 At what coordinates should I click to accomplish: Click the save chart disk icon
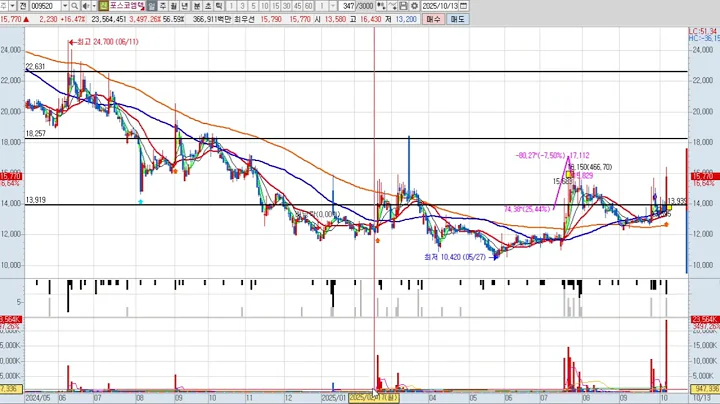coord(403,6)
